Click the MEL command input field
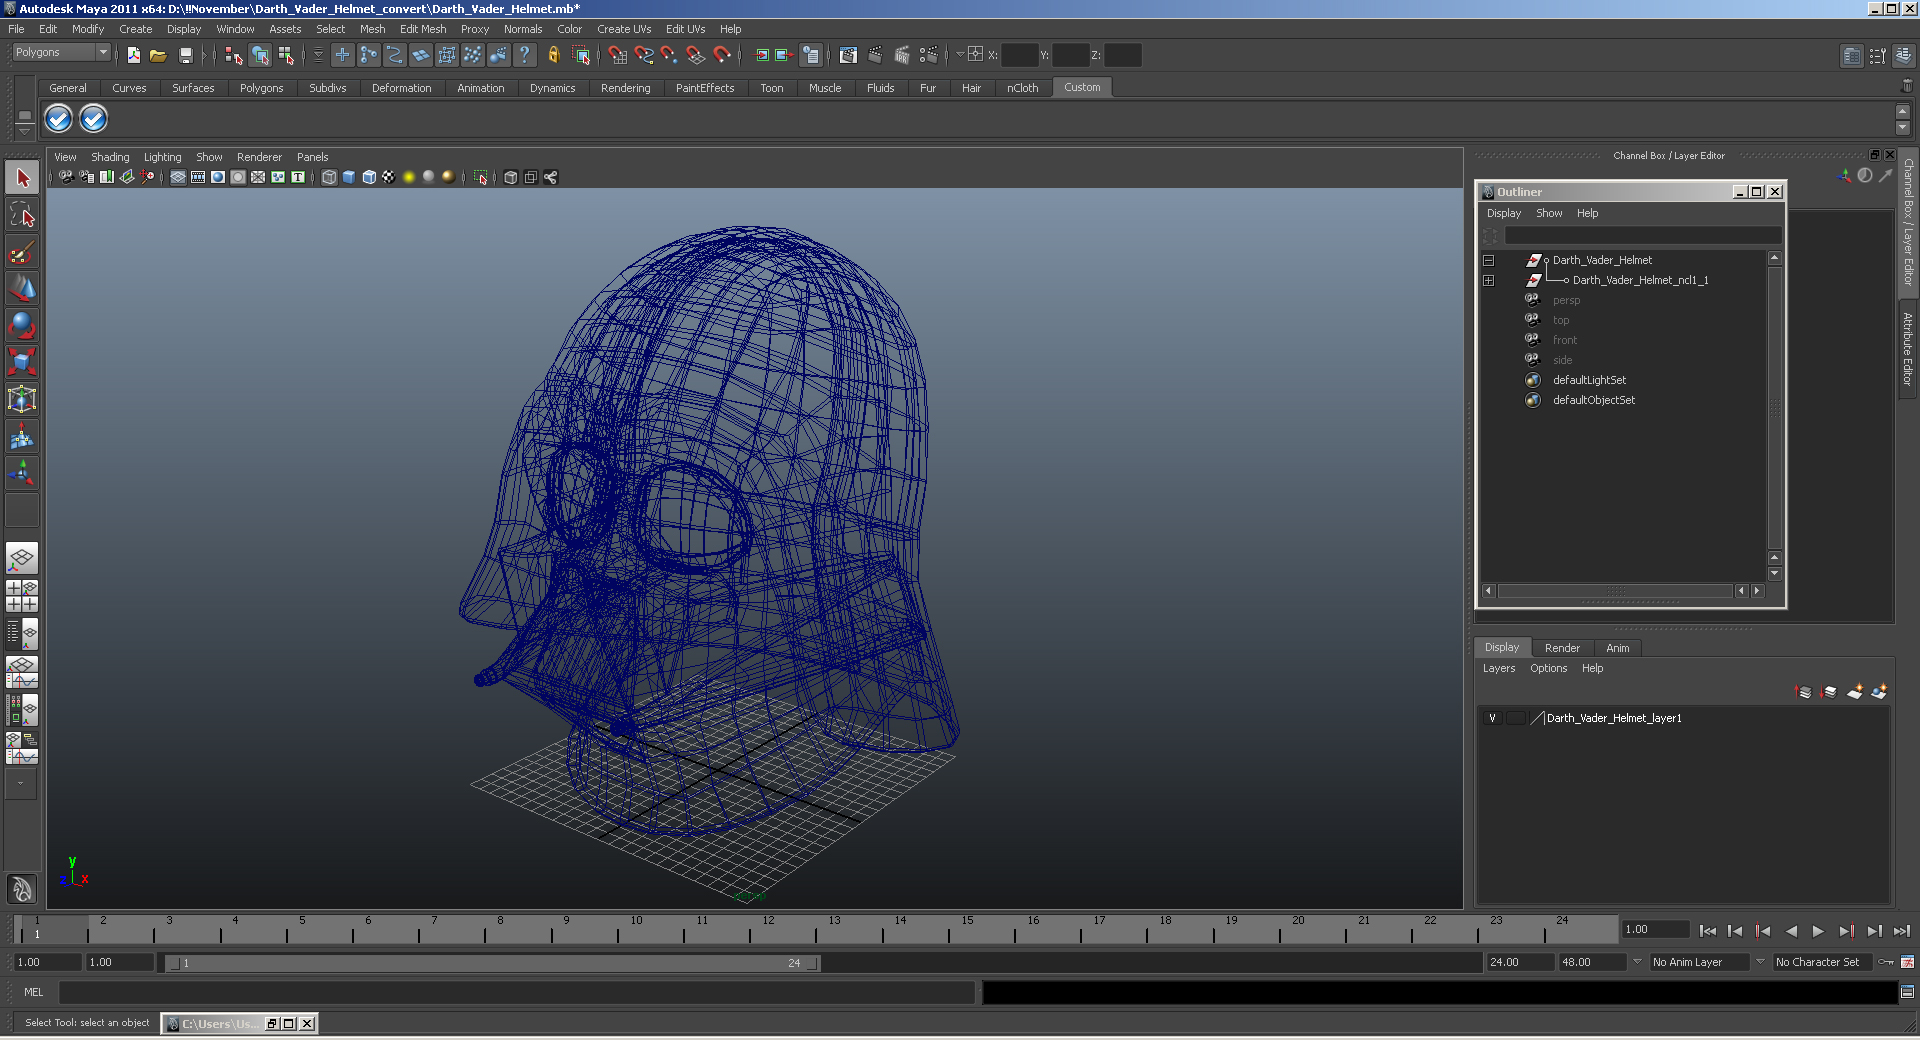 point(516,992)
